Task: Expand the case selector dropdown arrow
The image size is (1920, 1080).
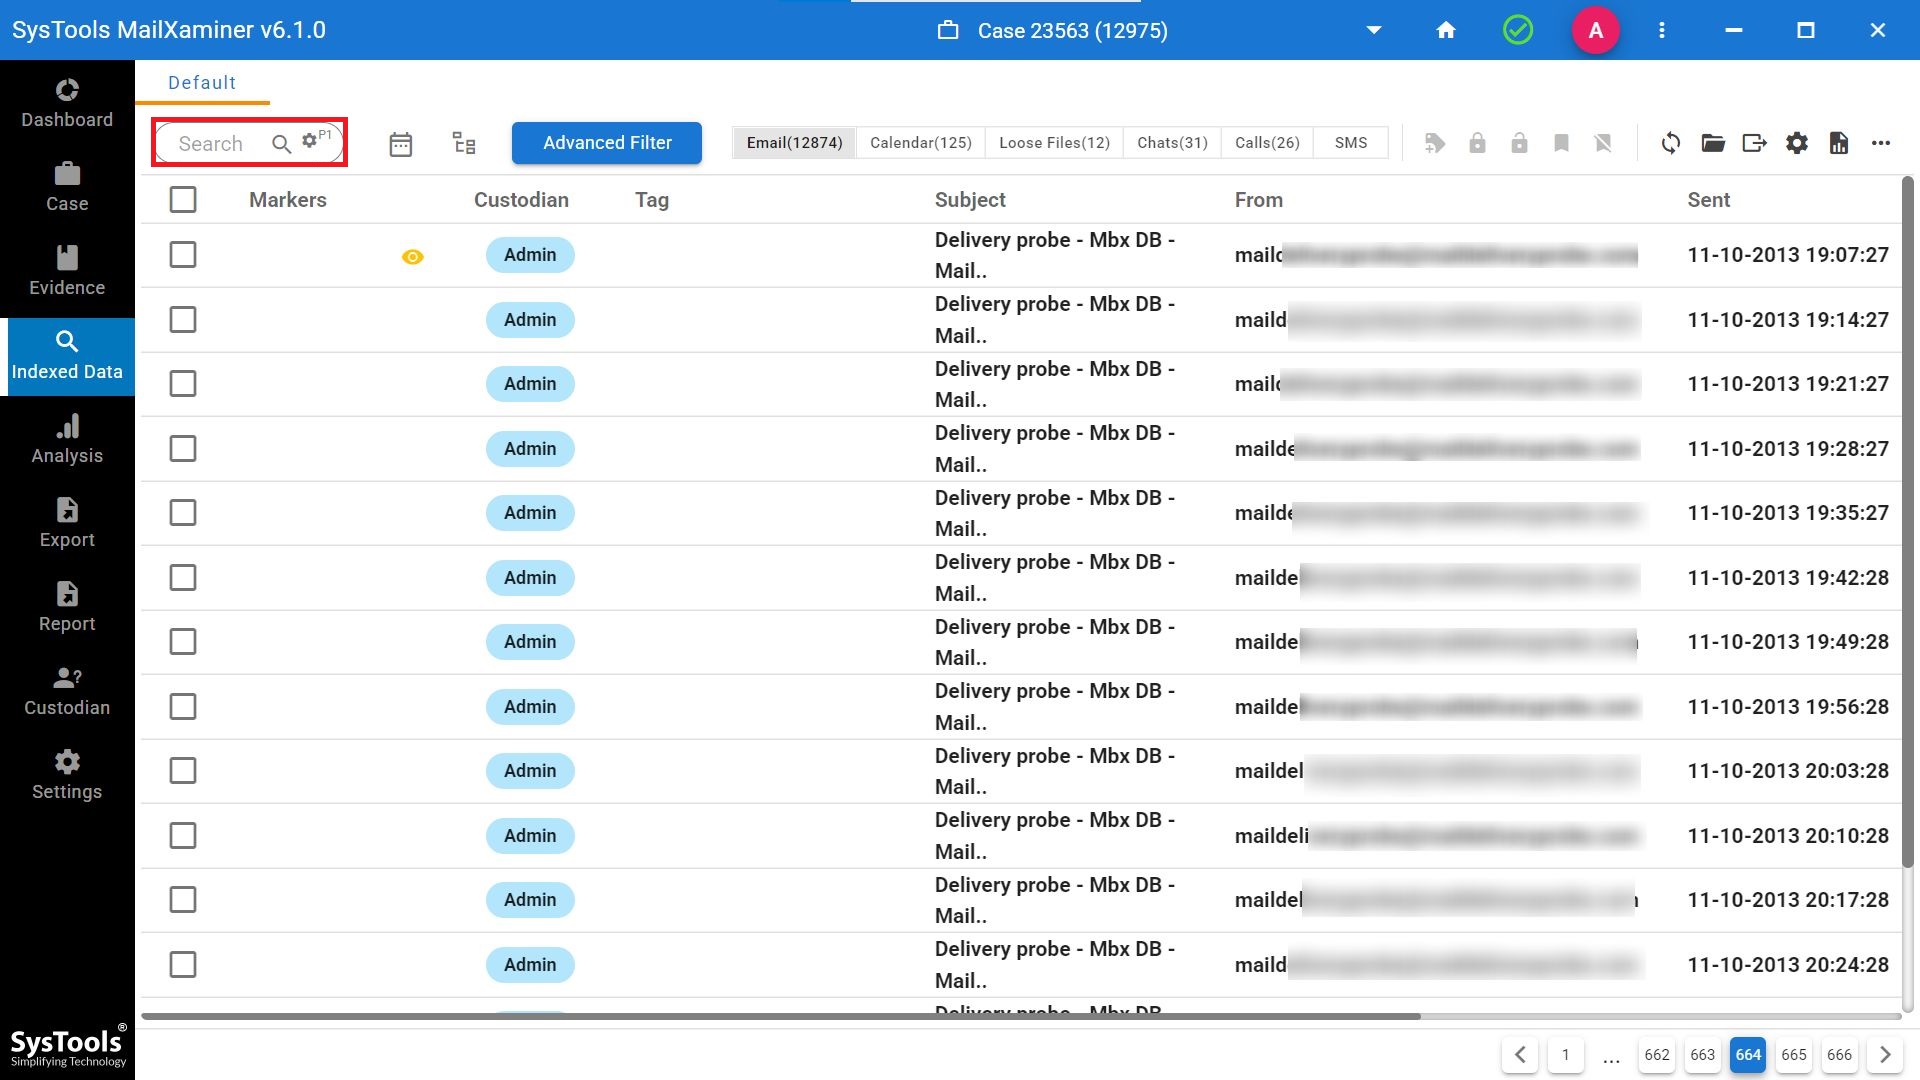Action: point(1374,30)
